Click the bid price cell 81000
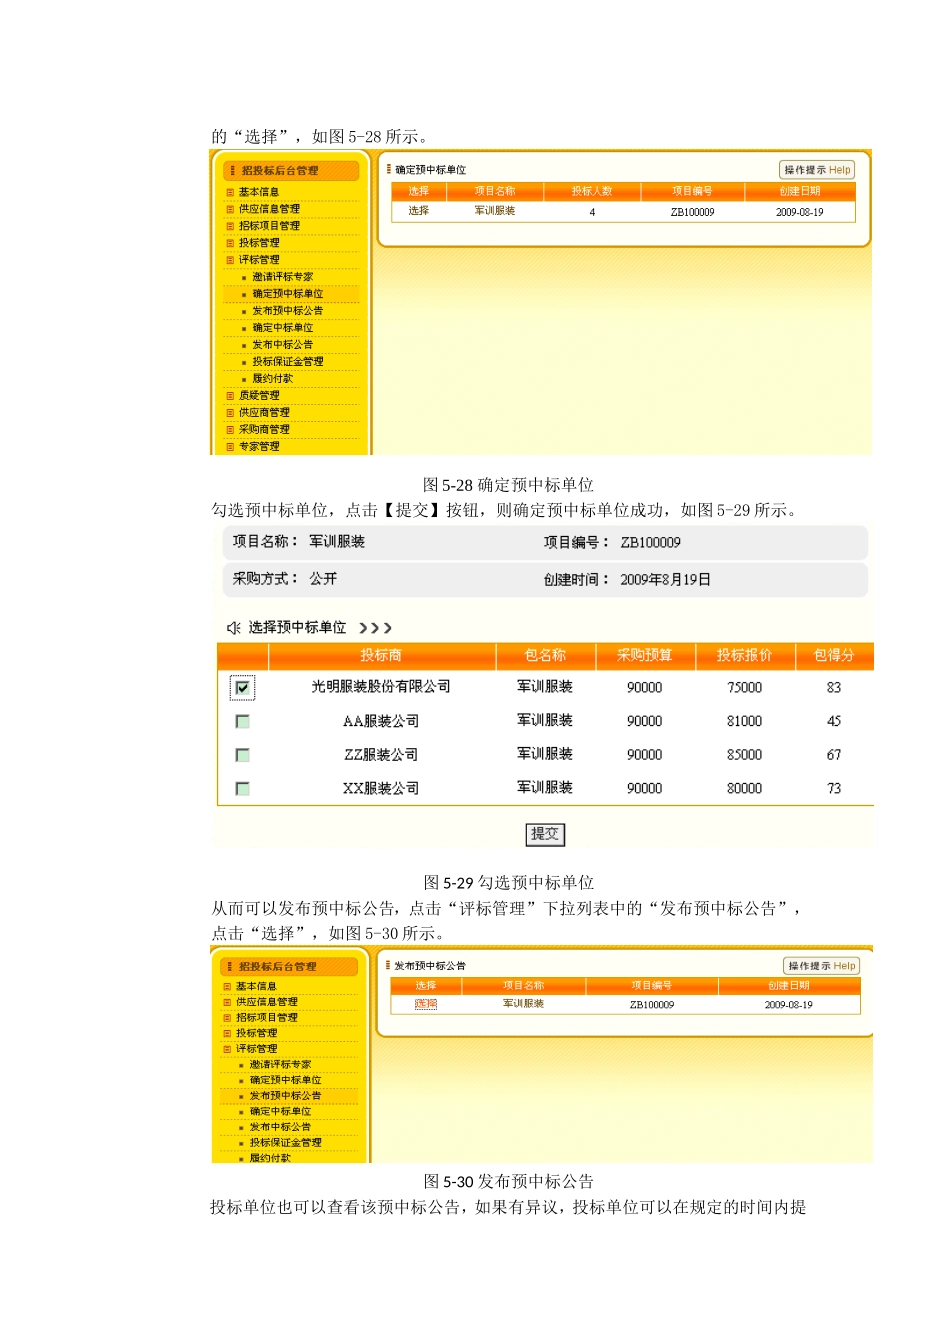Screen dimensions: 950x1344 (744, 721)
